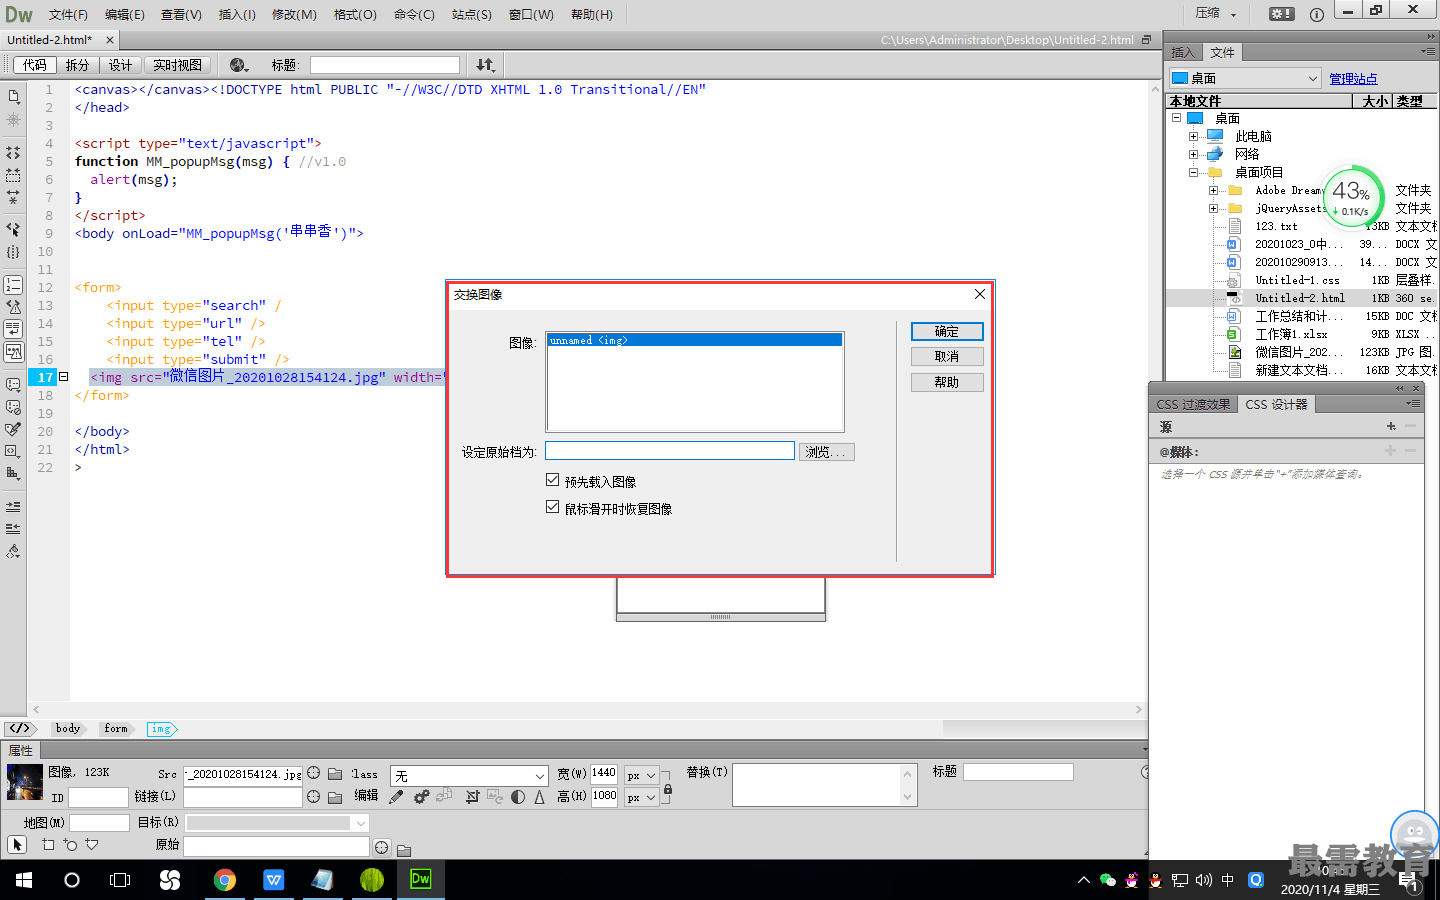This screenshot has height=900, width=1440.
Task: Click 取消 in the 交换图像 dialog
Action: coord(947,356)
